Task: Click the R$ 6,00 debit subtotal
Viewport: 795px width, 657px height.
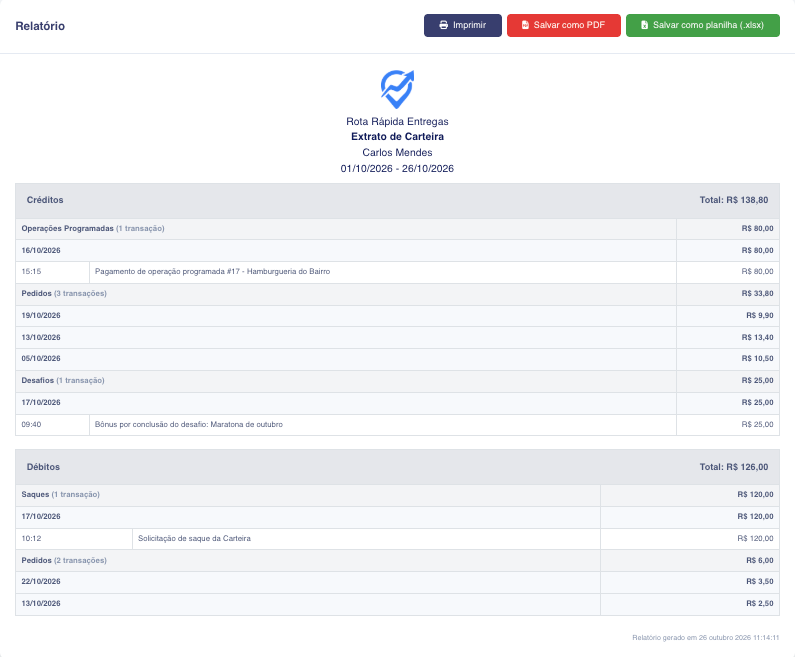Action: pyautogui.click(x=760, y=561)
